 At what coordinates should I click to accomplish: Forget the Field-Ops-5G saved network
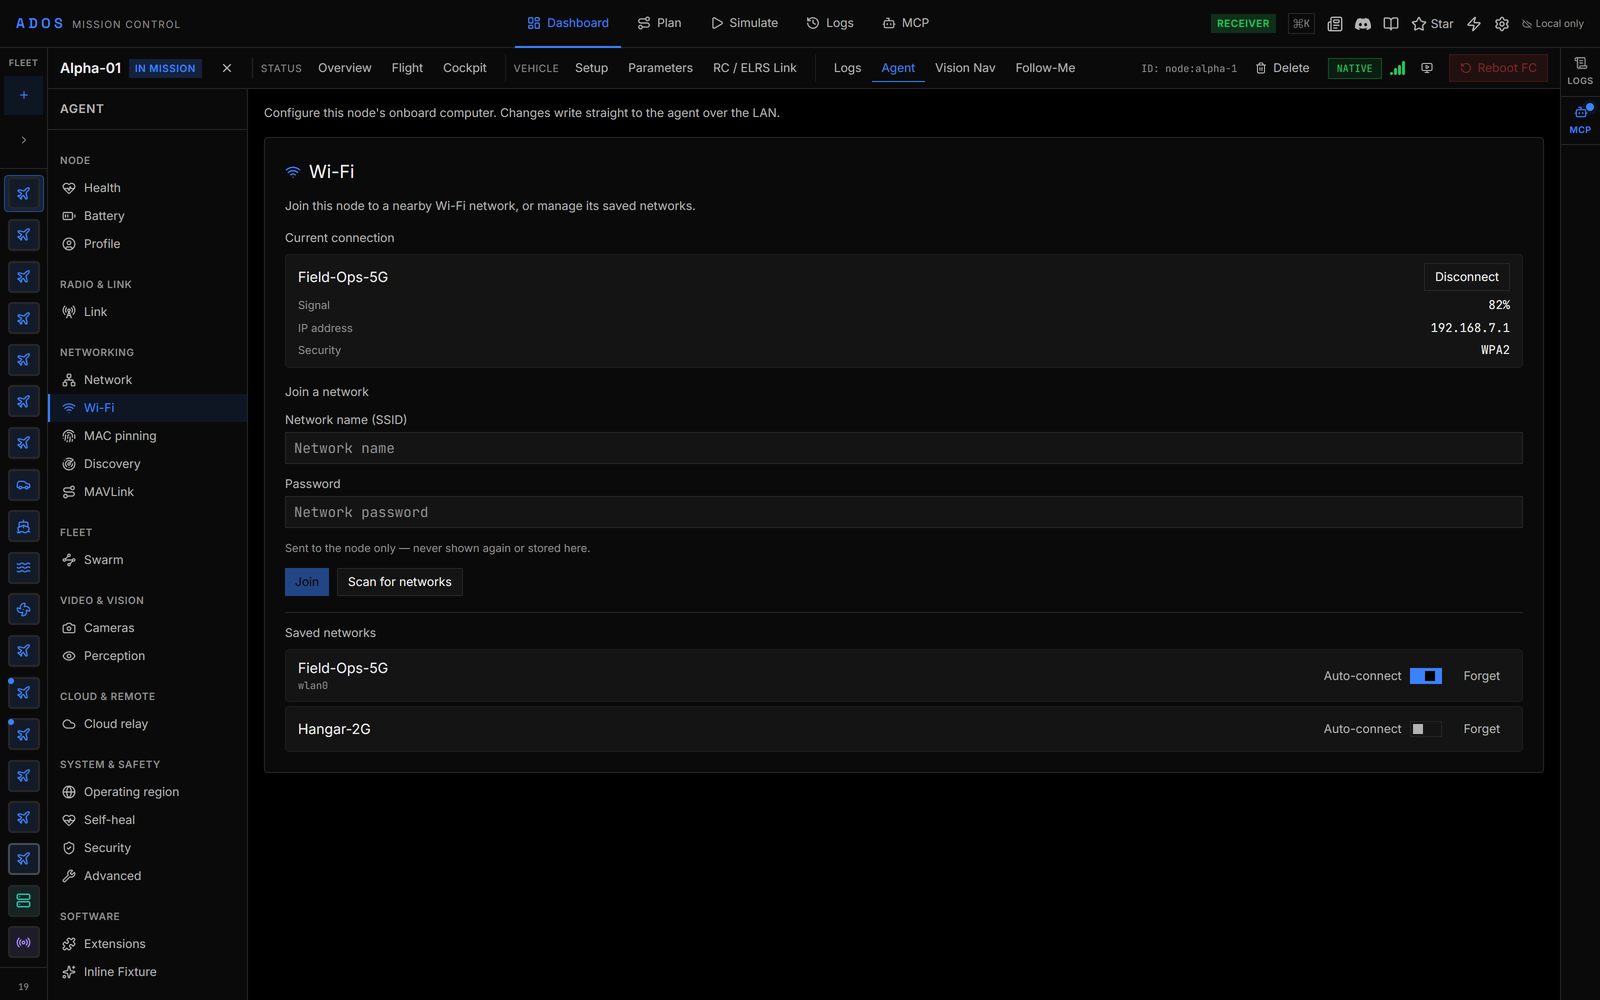(x=1481, y=676)
